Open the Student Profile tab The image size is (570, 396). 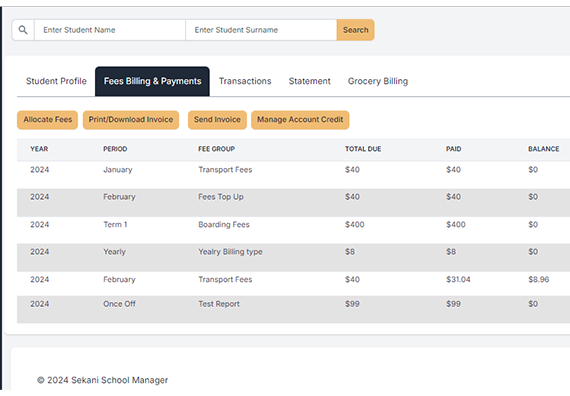click(56, 81)
